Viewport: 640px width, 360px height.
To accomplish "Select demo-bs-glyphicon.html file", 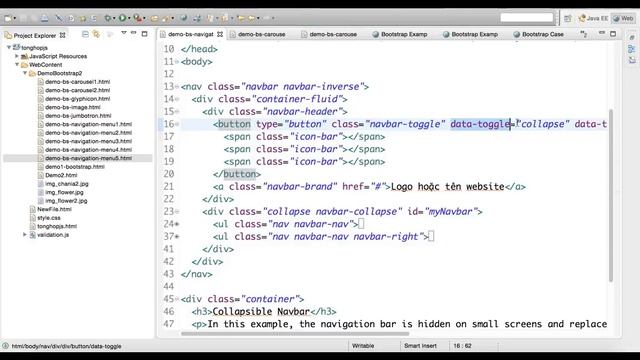I will tap(77, 99).
